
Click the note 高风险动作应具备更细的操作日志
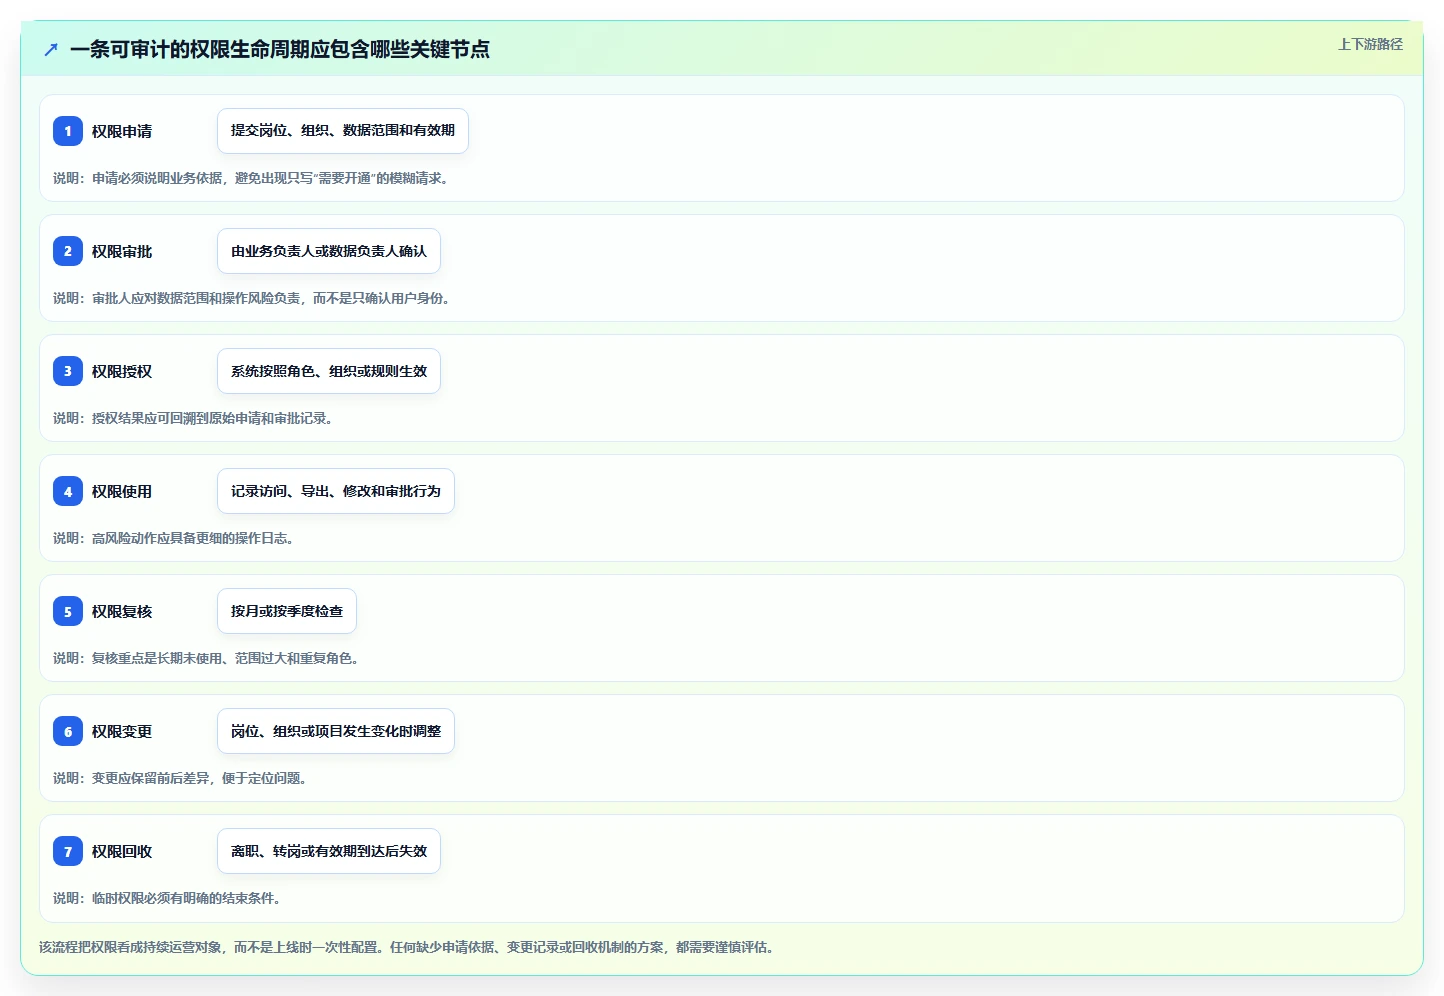coord(173,538)
